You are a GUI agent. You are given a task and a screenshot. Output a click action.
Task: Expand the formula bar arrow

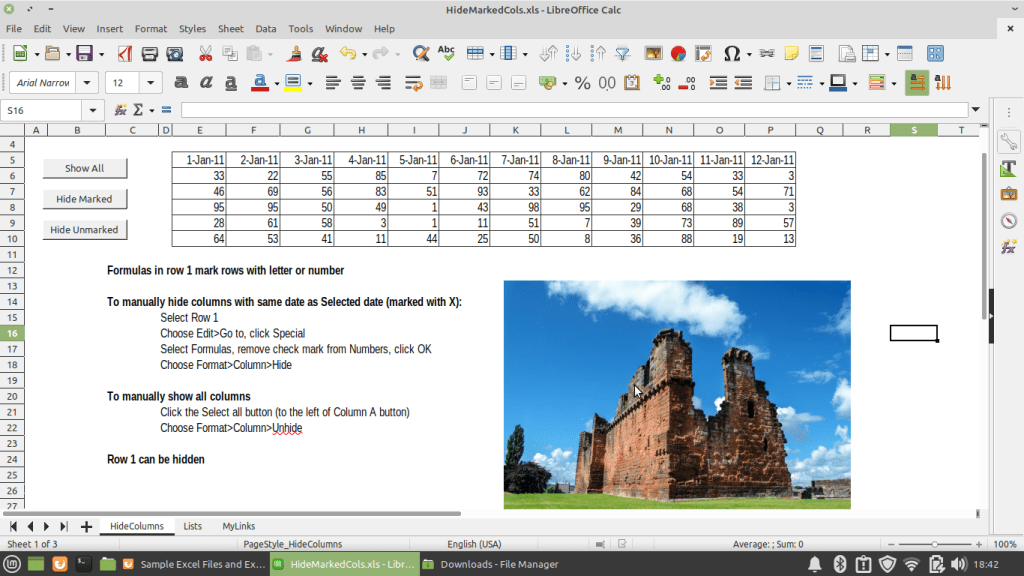pyautogui.click(x=976, y=110)
